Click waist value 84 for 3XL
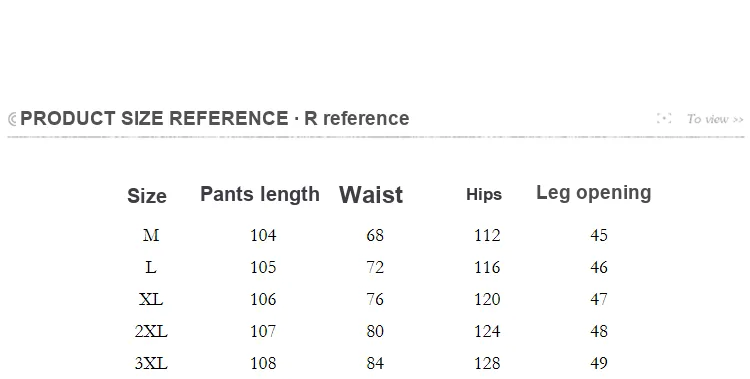Image resolution: width=750 pixels, height=379 pixels. pyautogui.click(x=375, y=363)
